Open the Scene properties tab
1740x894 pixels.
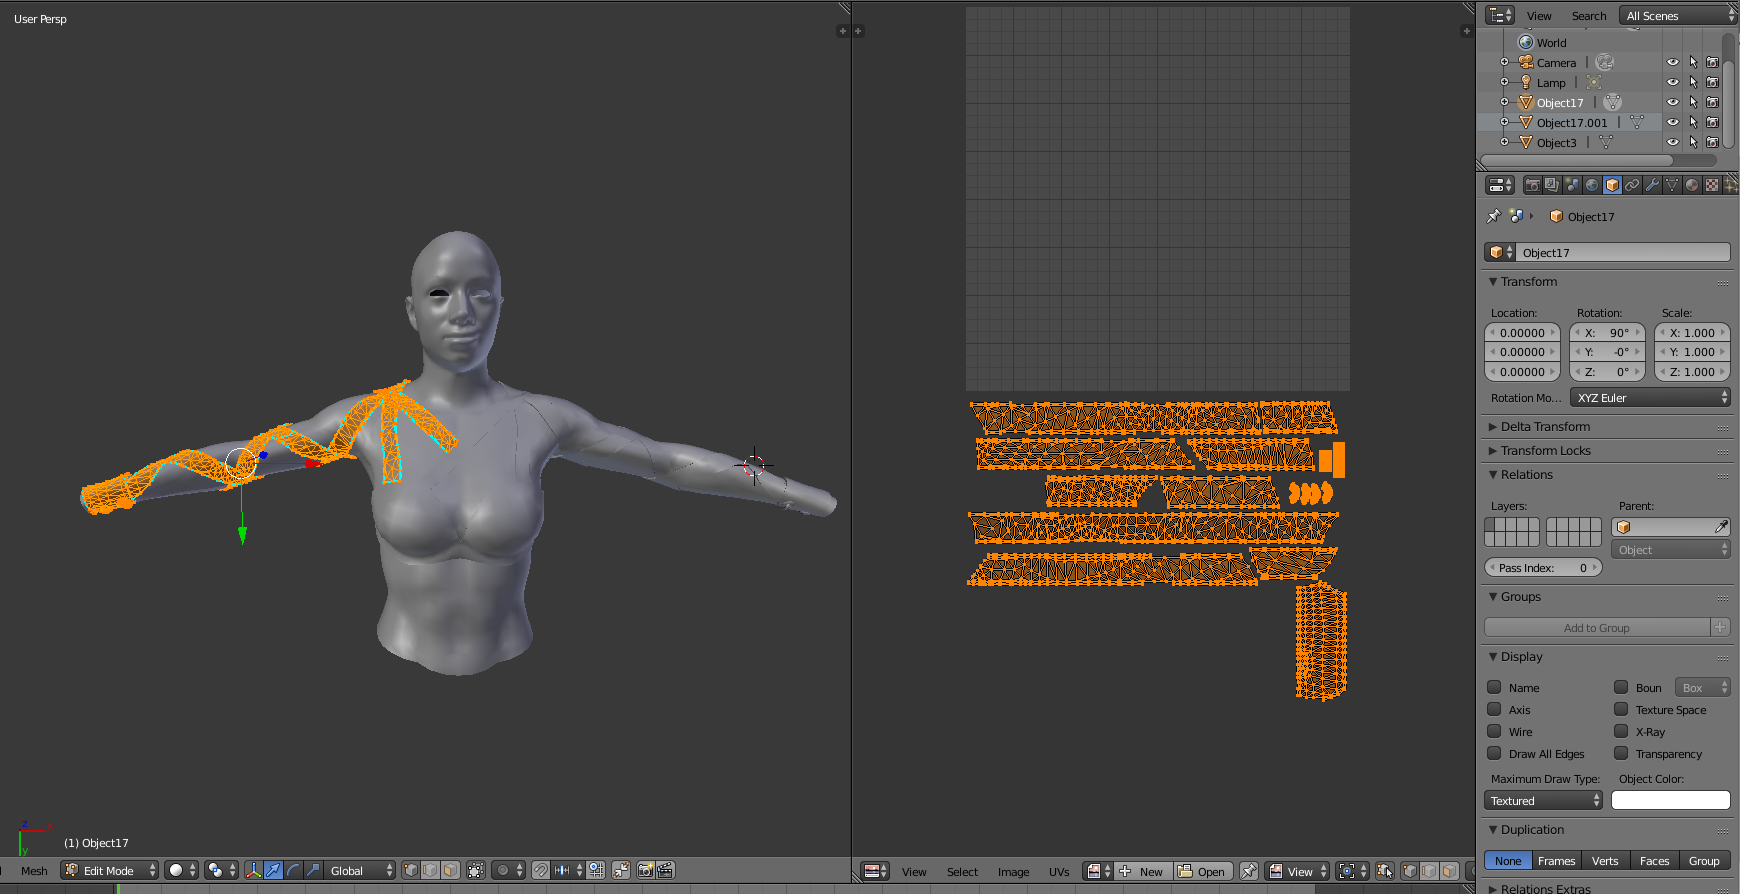(1572, 185)
